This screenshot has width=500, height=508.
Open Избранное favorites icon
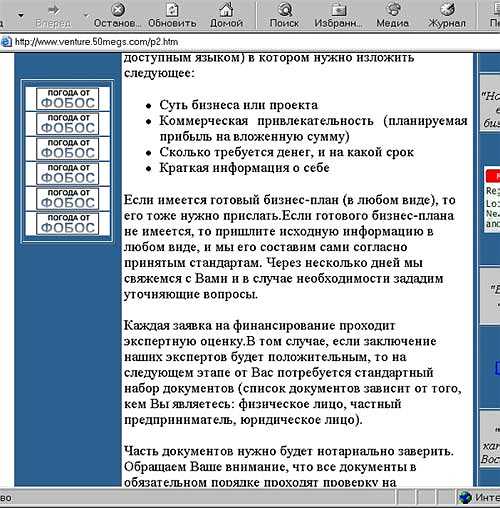click(x=338, y=10)
